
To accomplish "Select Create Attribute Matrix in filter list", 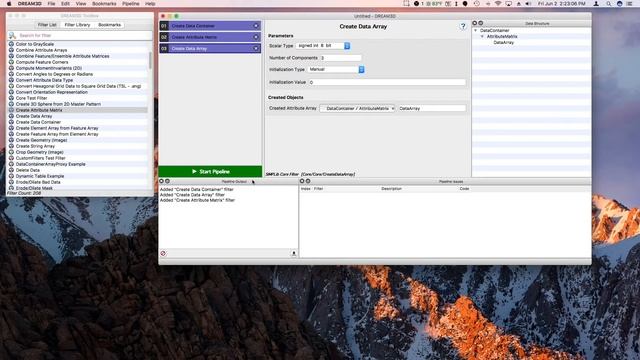I will pyautogui.click(x=78, y=110).
